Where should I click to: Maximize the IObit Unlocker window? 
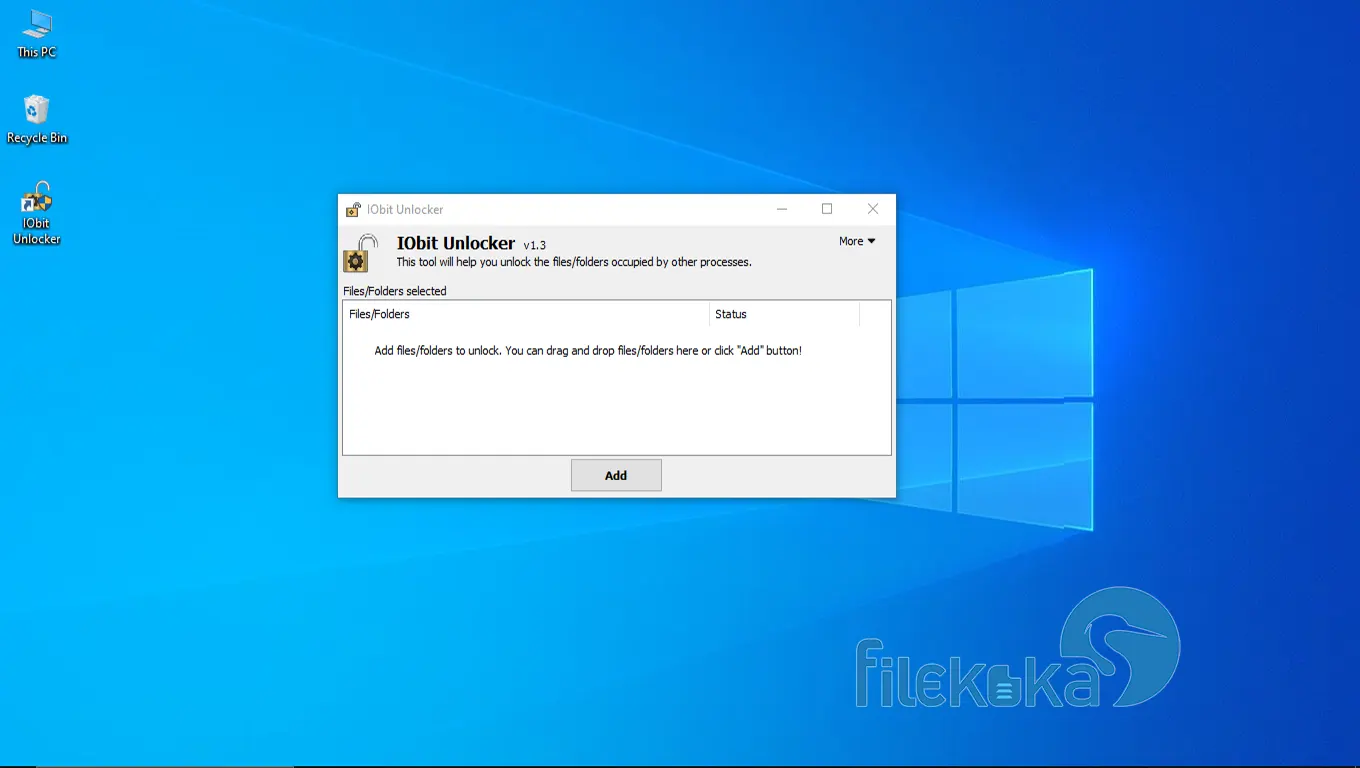827,209
